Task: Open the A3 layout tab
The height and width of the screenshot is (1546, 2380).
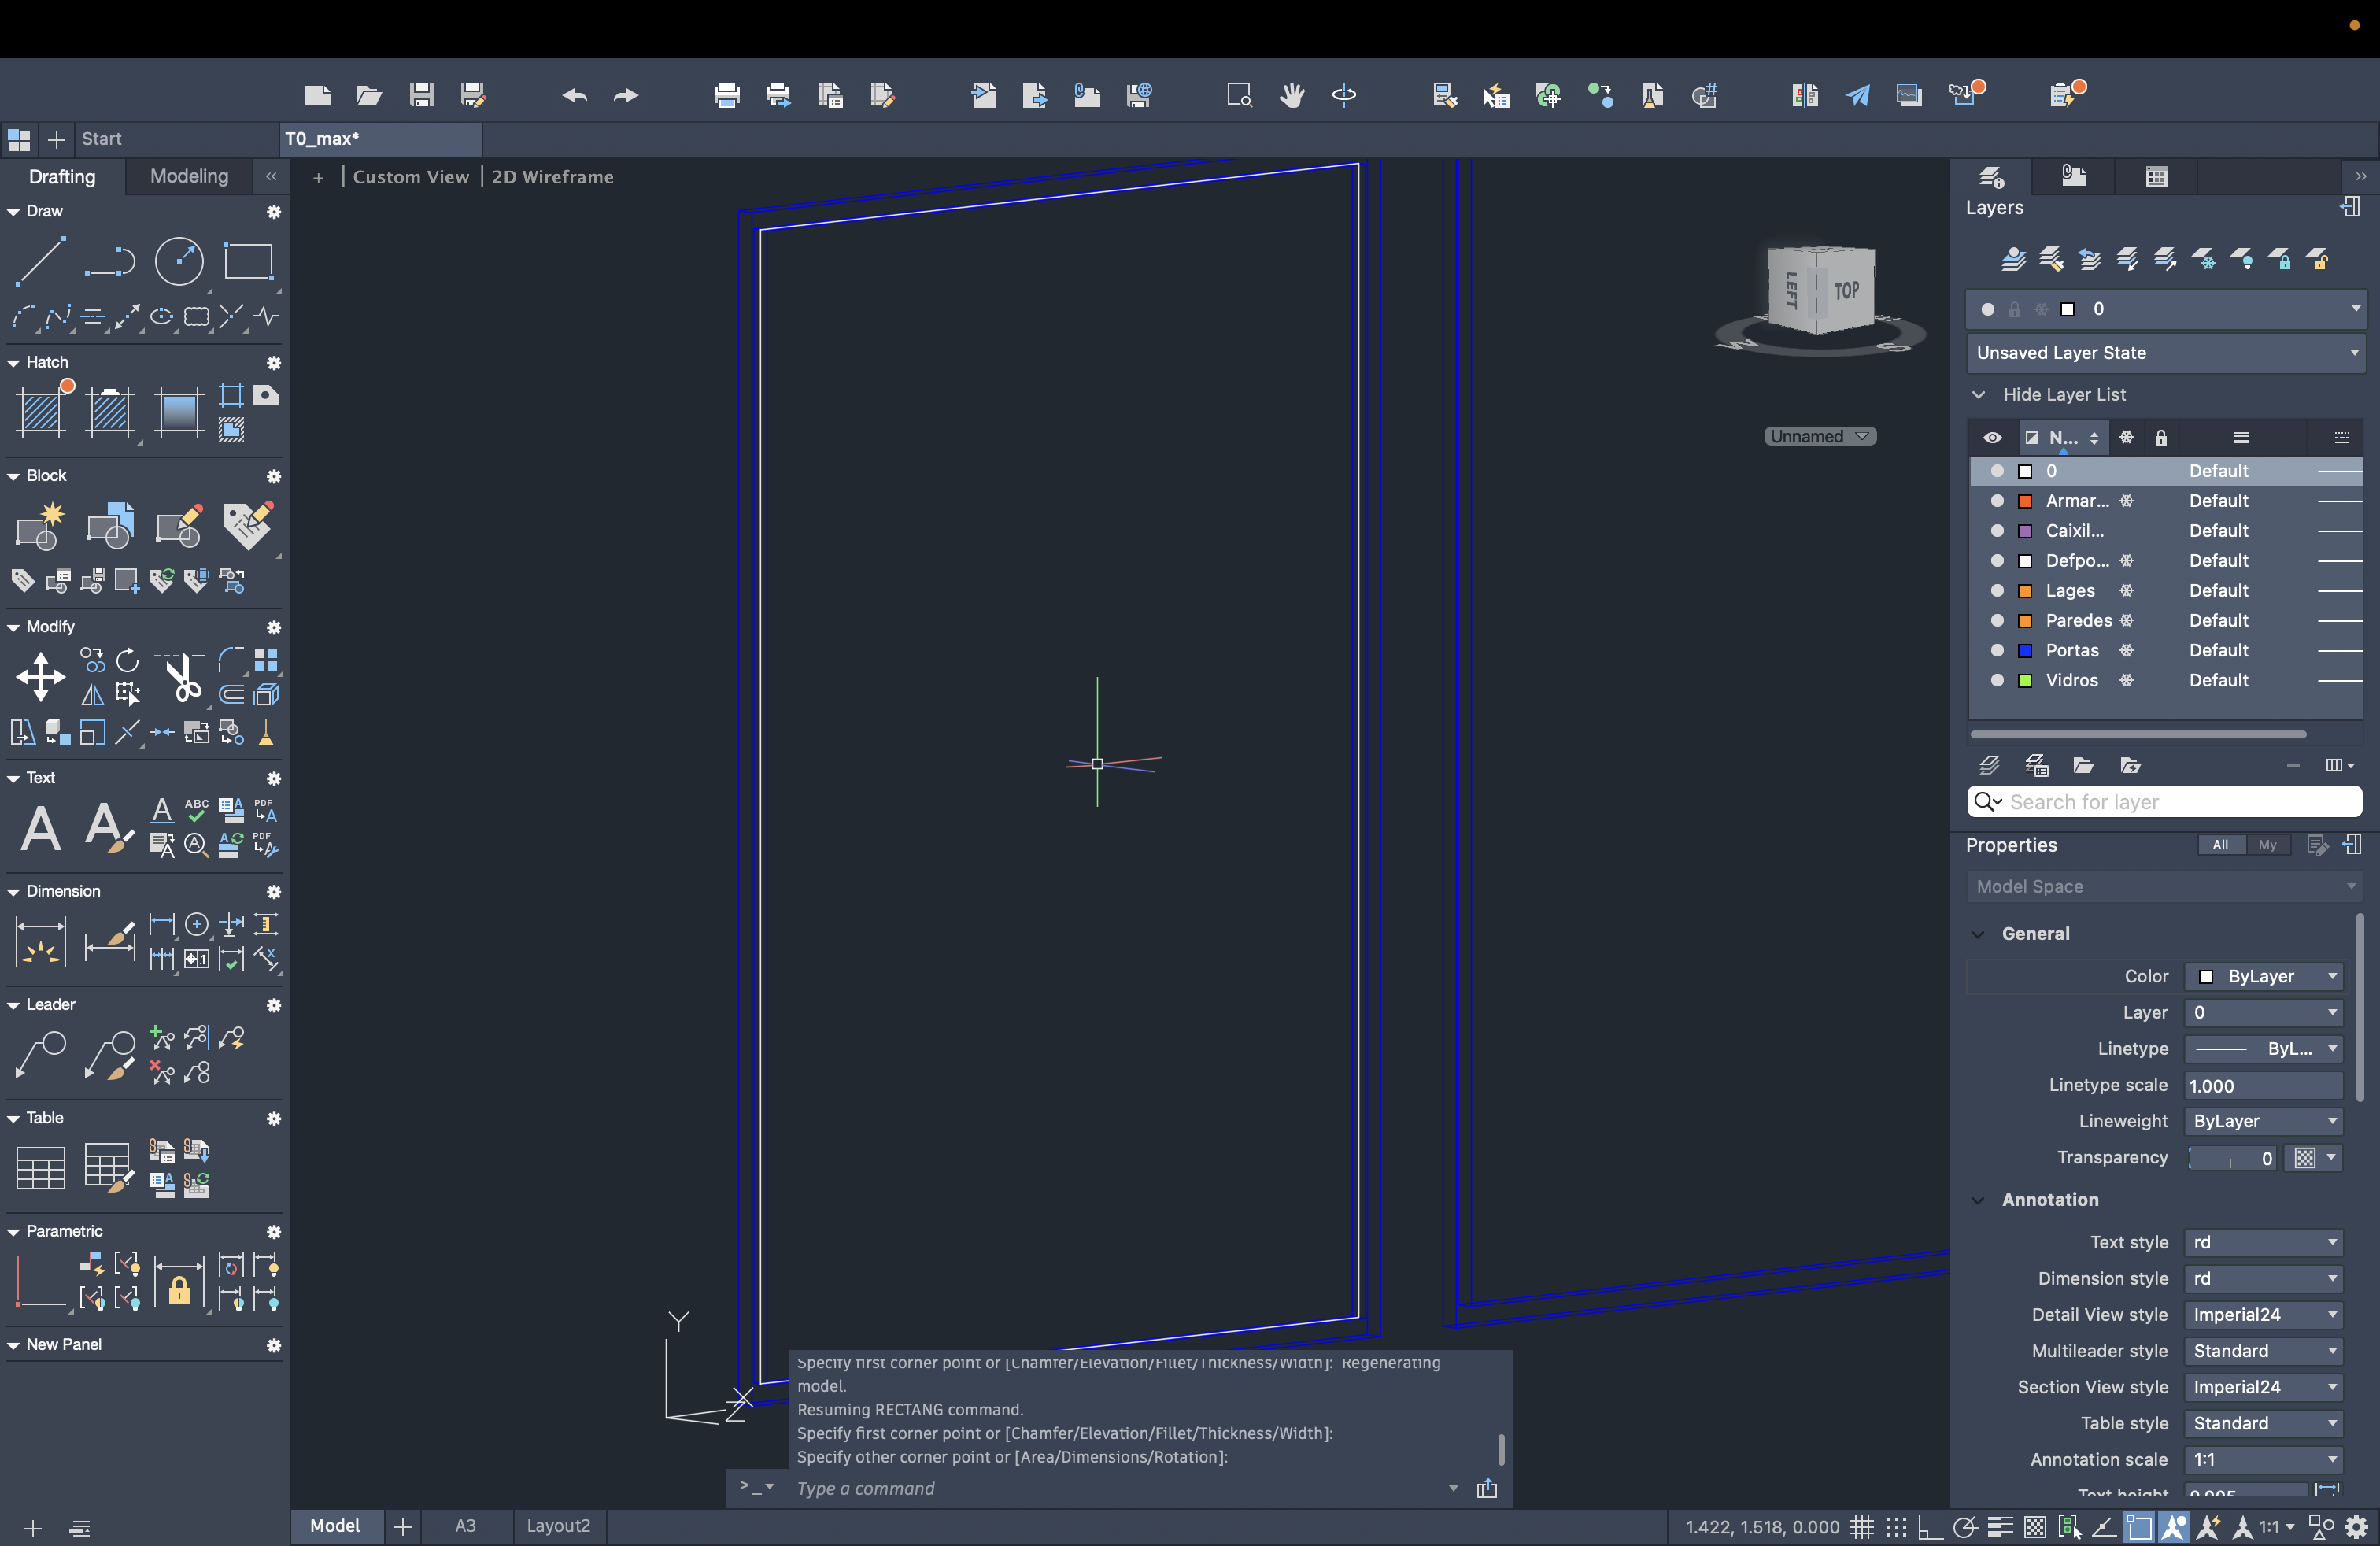Action: click(x=465, y=1526)
